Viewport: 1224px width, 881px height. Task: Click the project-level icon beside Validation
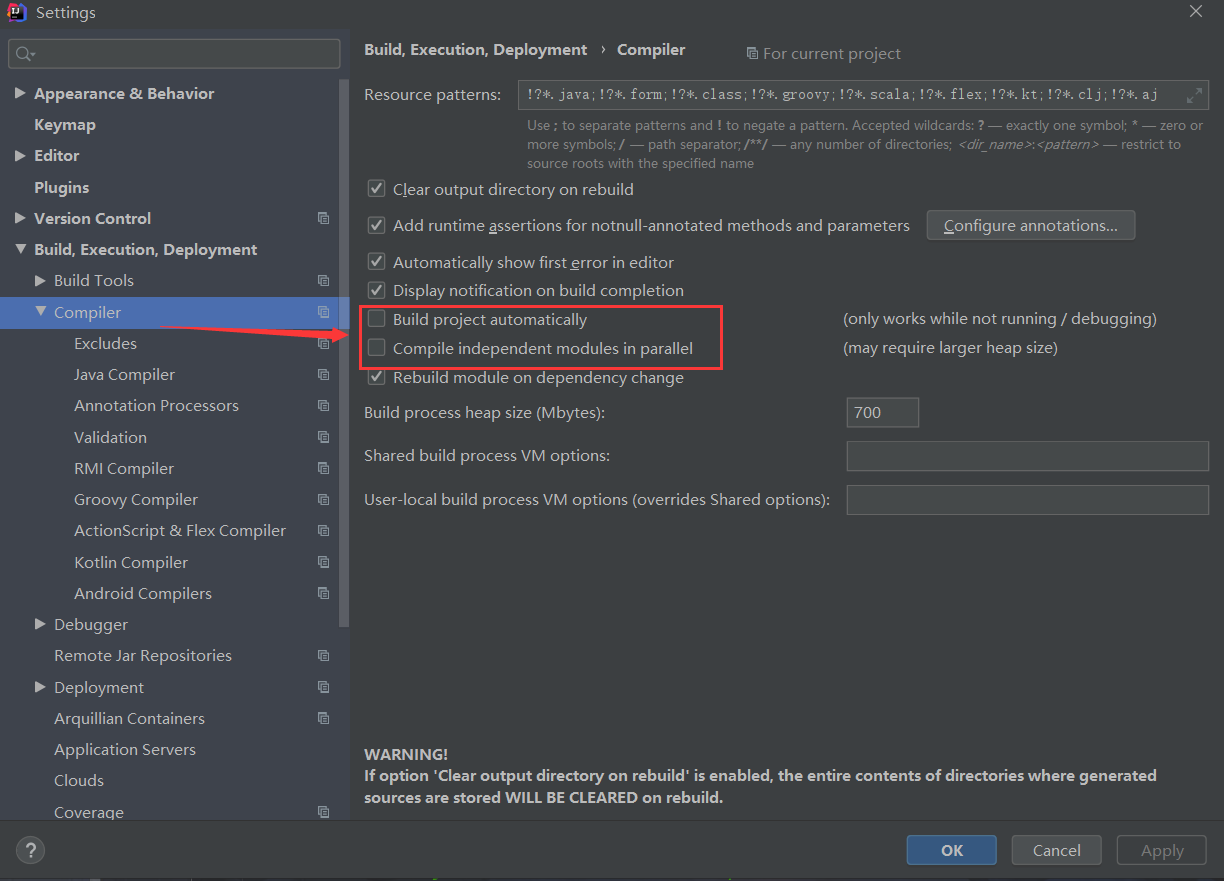click(323, 437)
